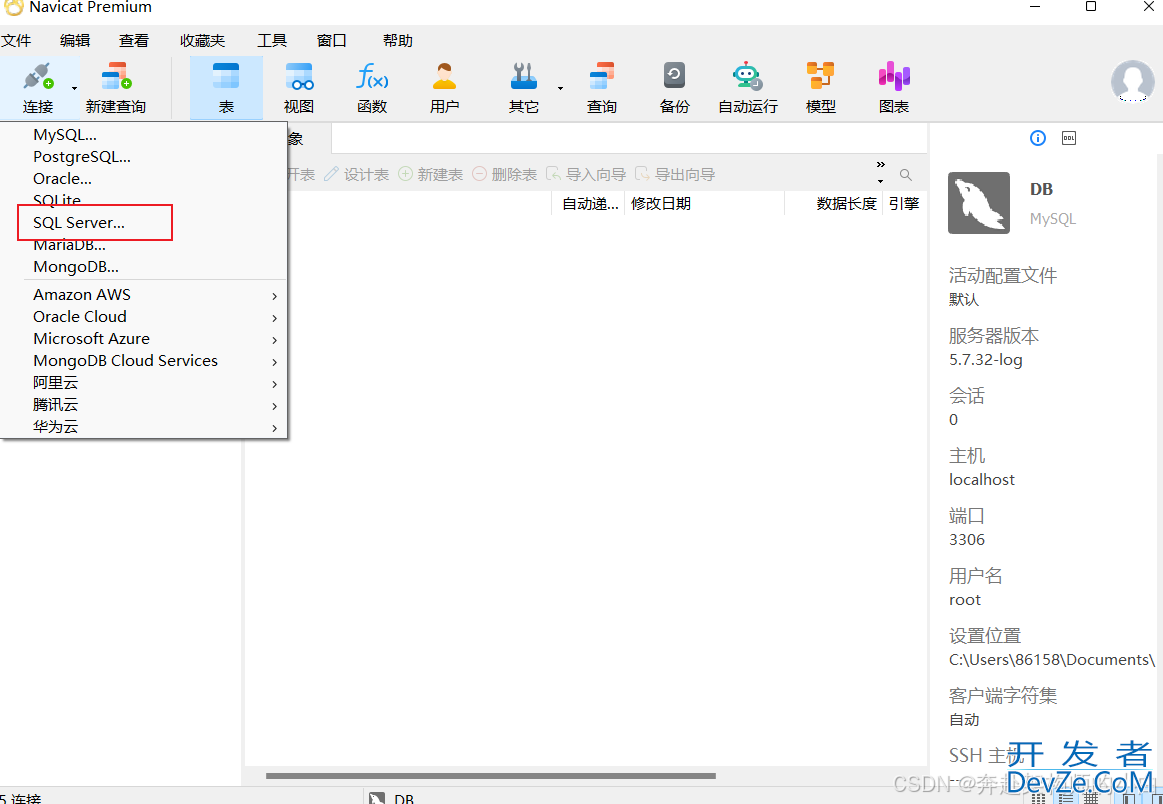The width and height of the screenshot is (1163, 804).
Task: Click the 设计表 button
Action: coord(357,174)
